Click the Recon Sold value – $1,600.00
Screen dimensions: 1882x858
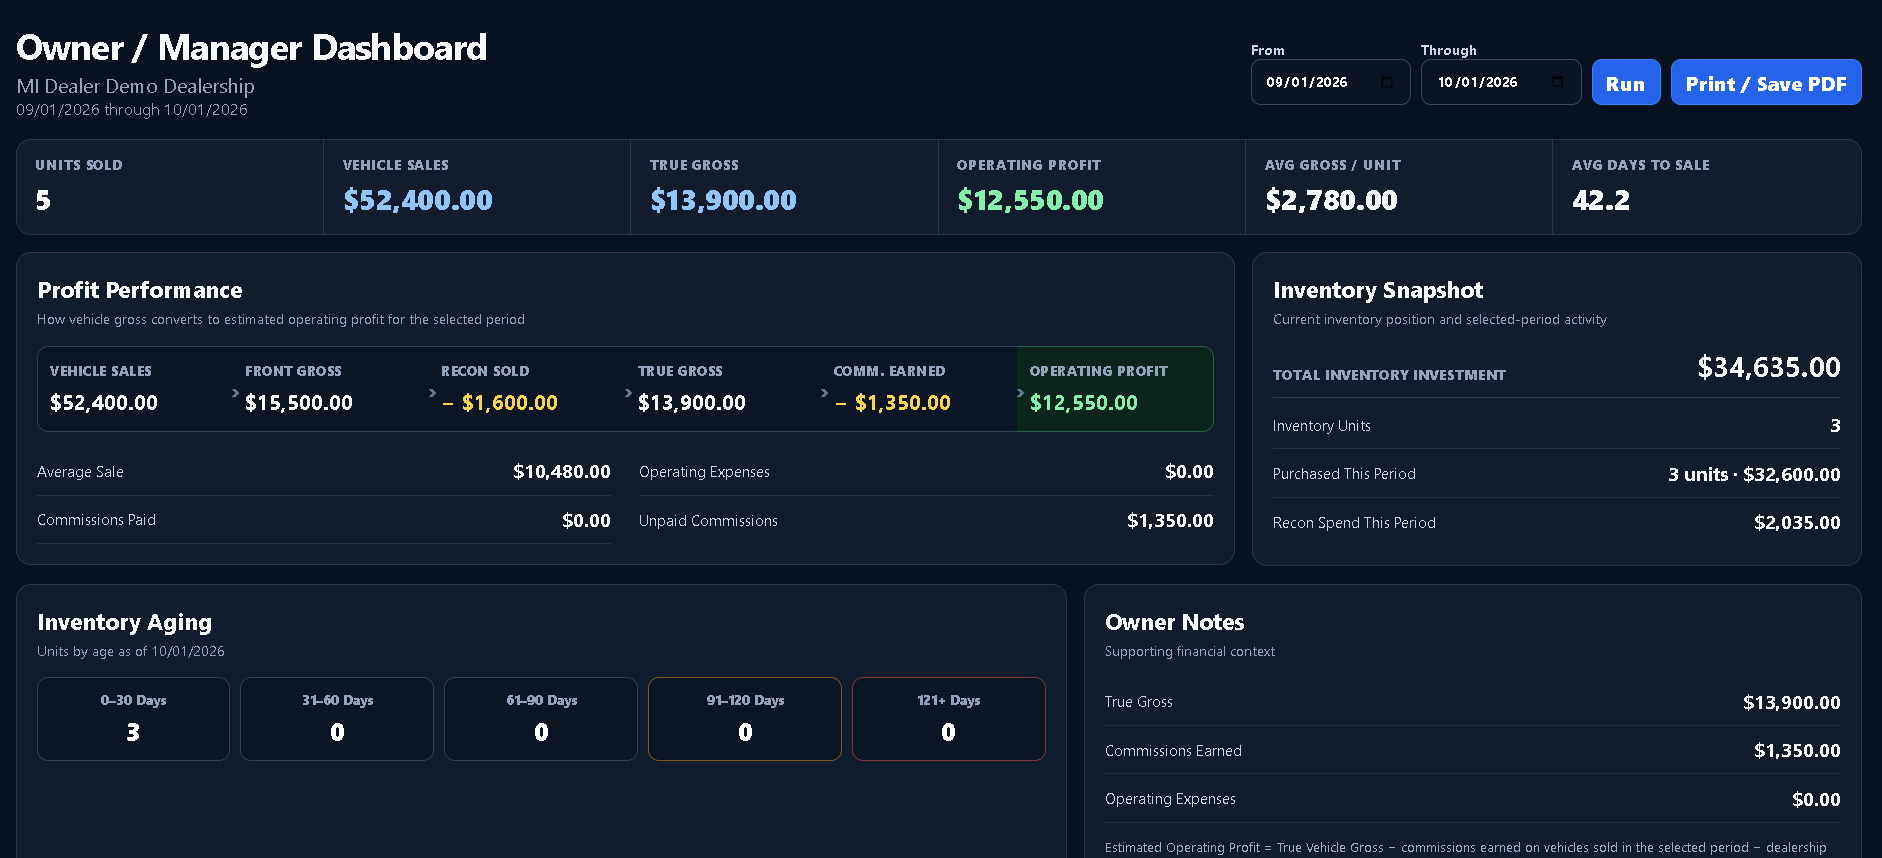[500, 403]
